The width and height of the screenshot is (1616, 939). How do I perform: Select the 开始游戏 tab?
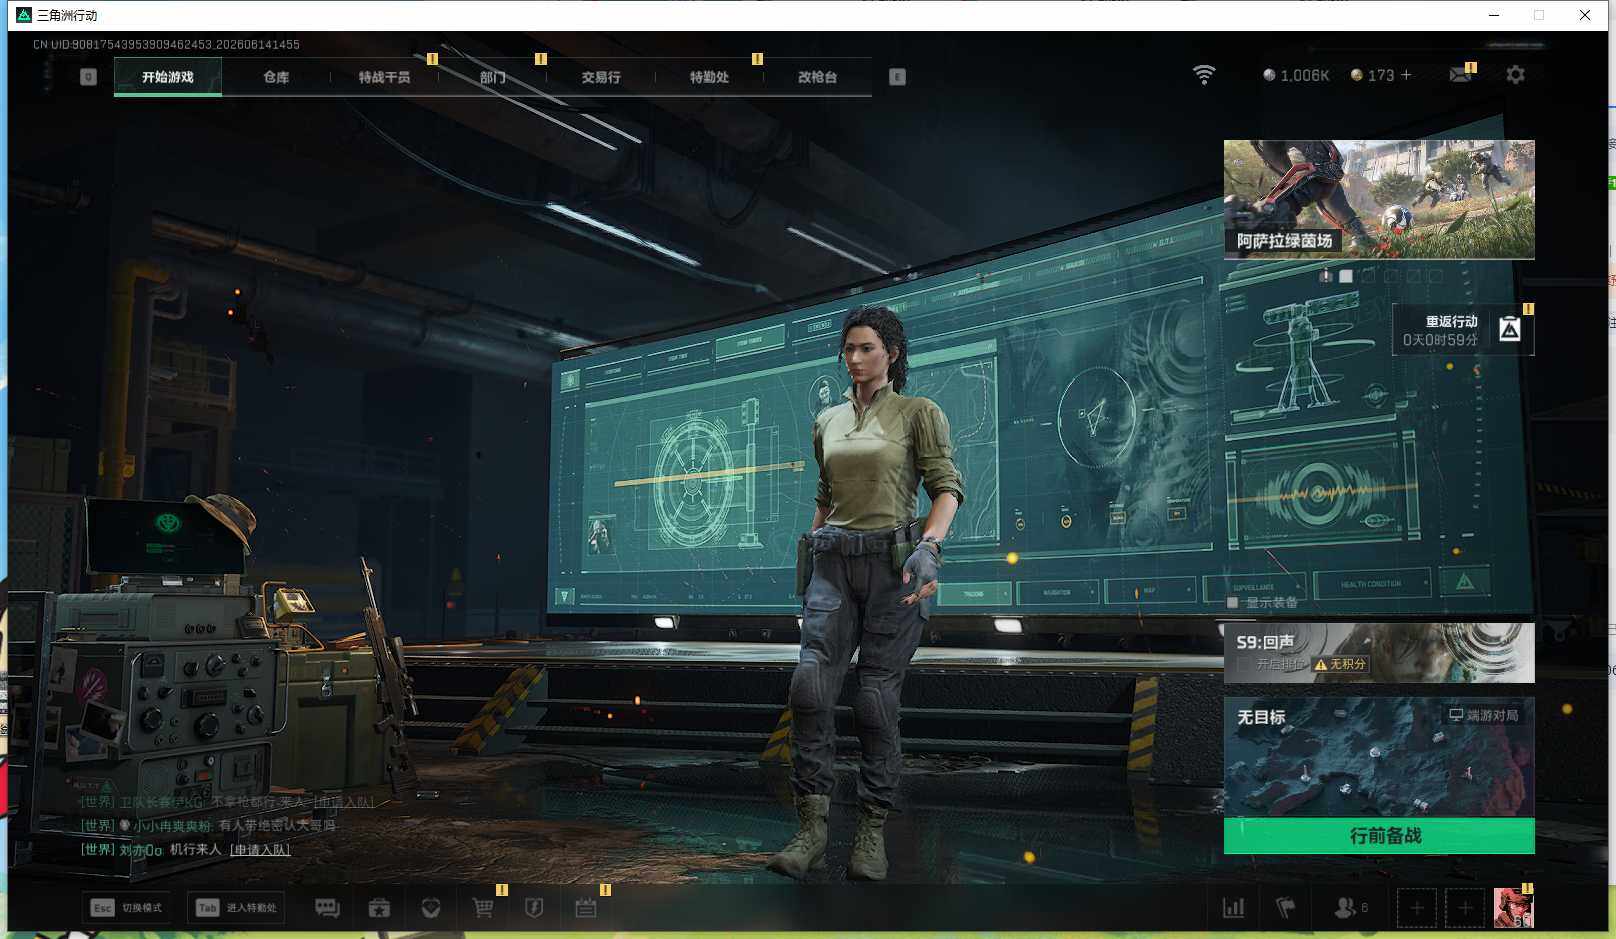tap(168, 77)
